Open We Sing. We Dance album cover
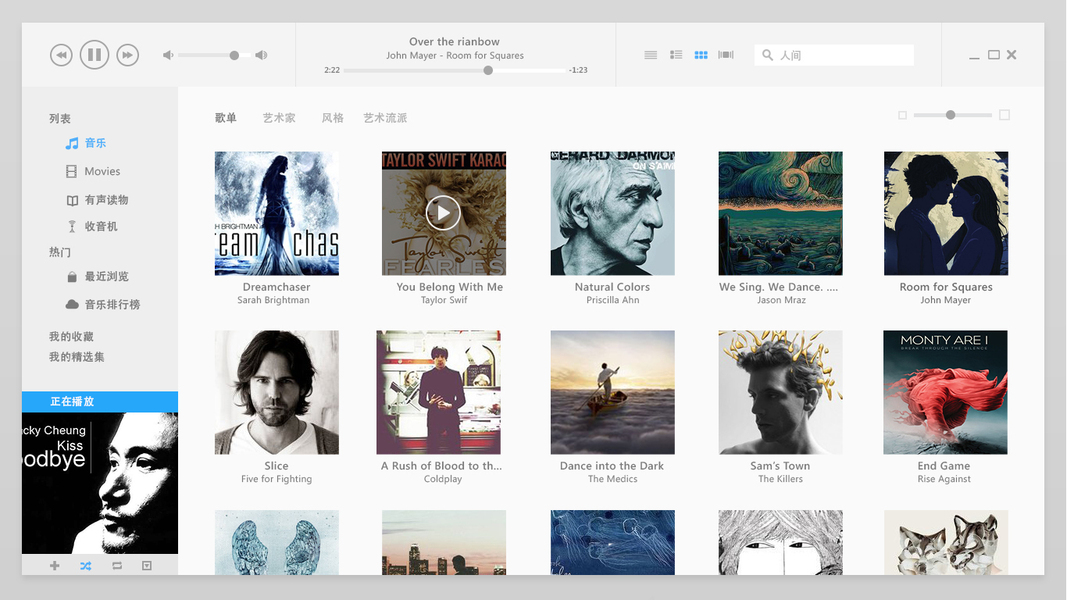The height and width of the screenshot is (600, 1067). [x=781, y=214]
